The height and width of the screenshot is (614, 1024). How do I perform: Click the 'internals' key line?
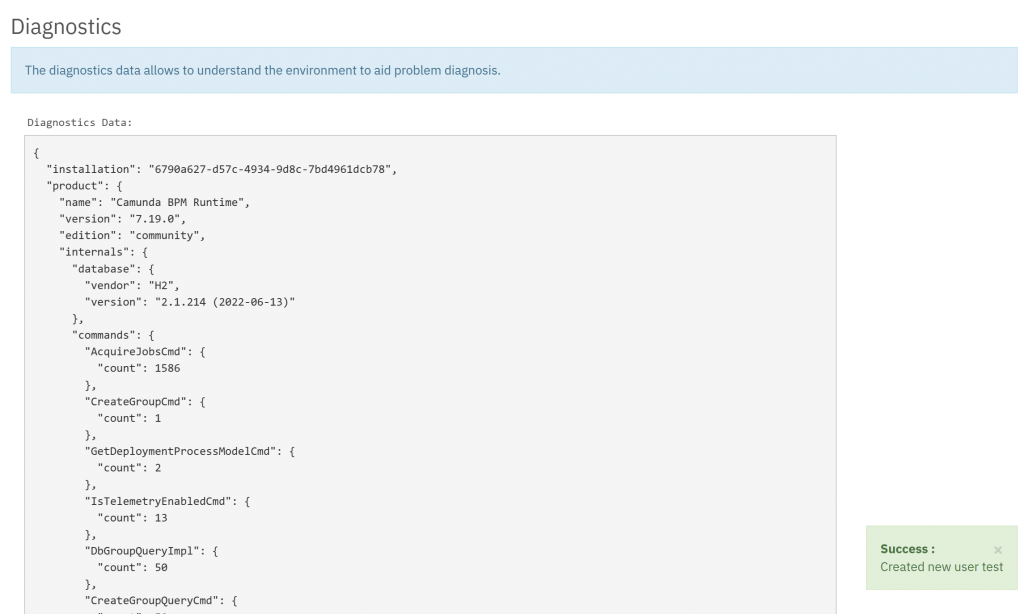[103, 252]
